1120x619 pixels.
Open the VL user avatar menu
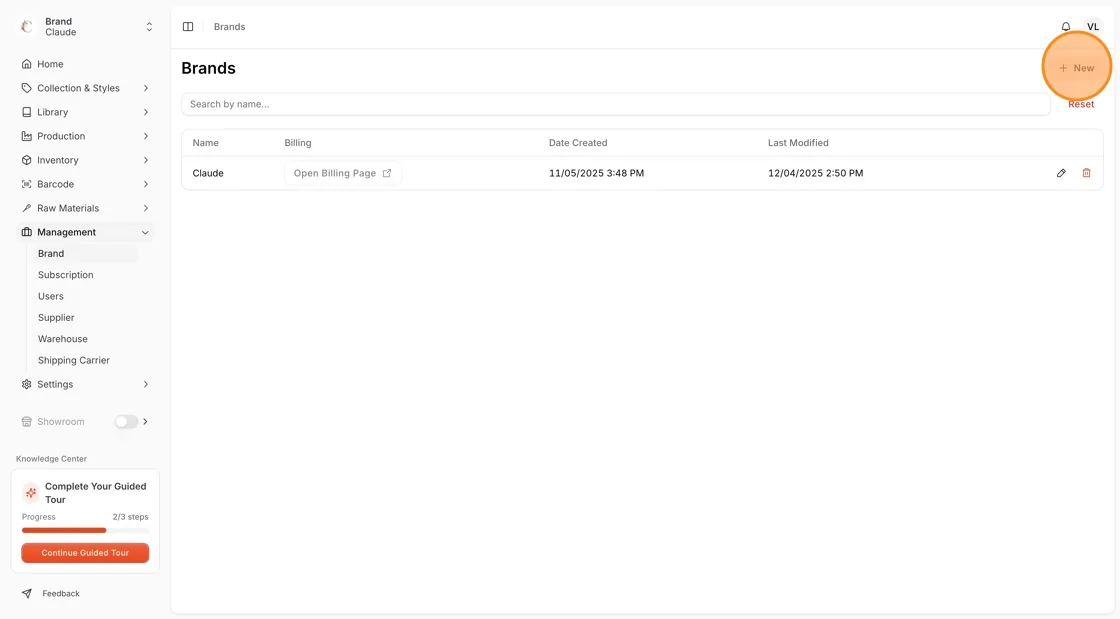coord(1093,26)
